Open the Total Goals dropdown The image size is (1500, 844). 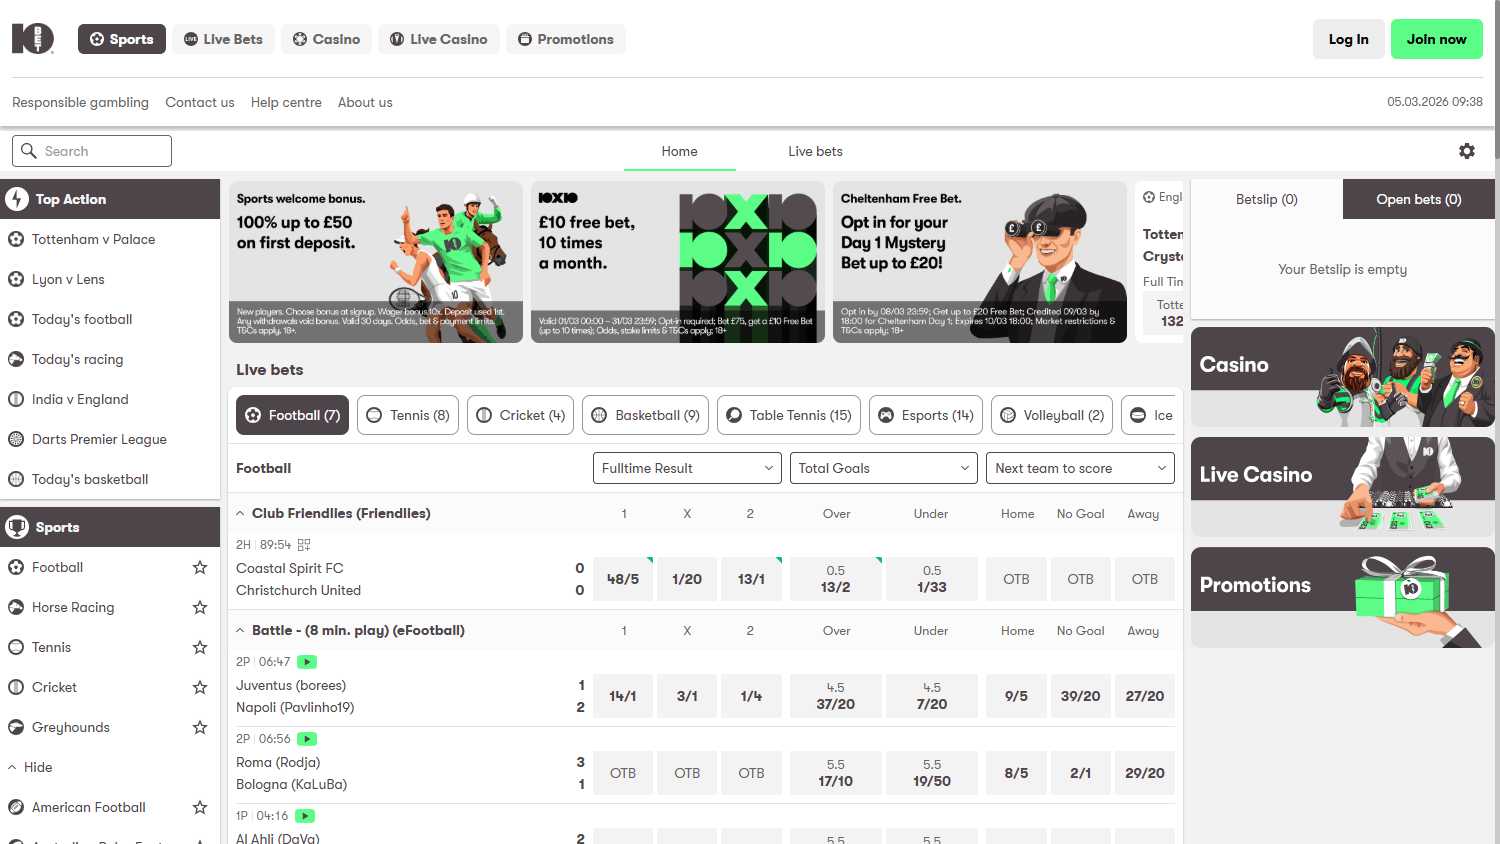tap(883, 467)
